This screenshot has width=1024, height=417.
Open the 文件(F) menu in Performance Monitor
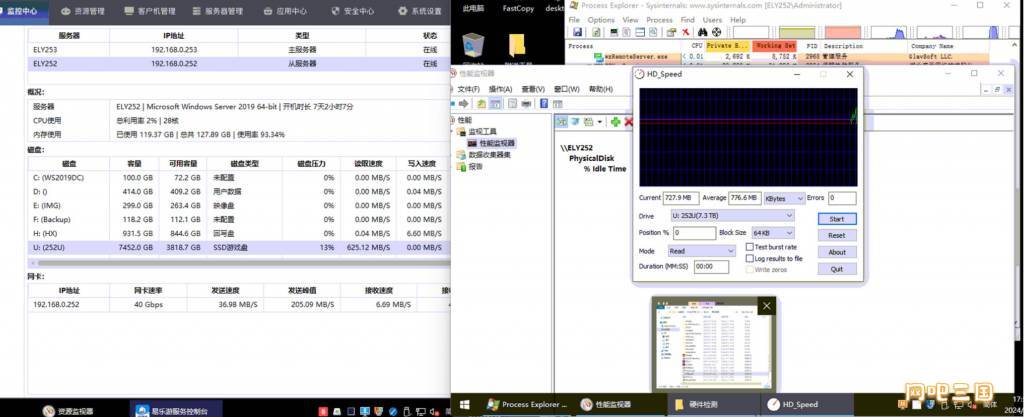click(468, 89)
